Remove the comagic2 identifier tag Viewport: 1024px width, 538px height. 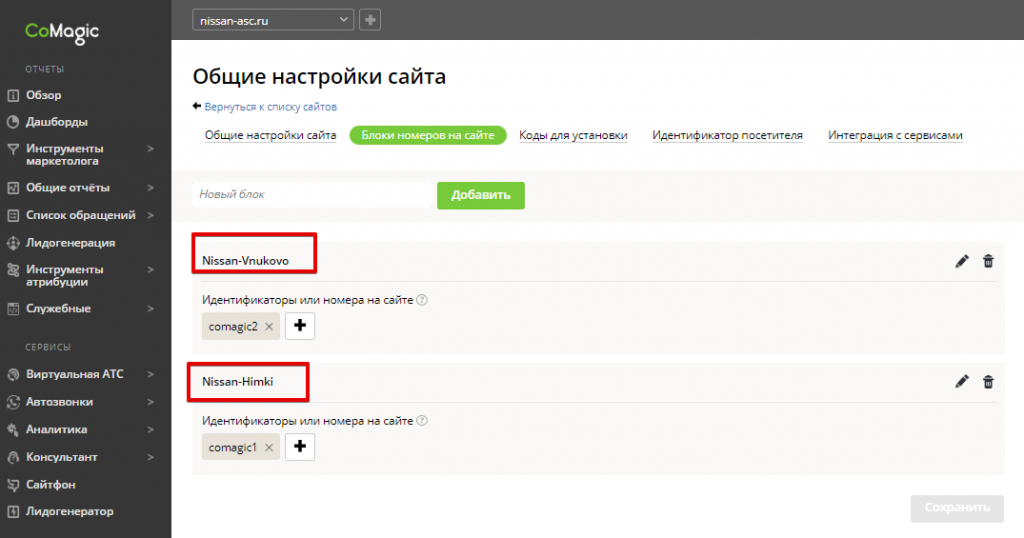click(268, 326)
